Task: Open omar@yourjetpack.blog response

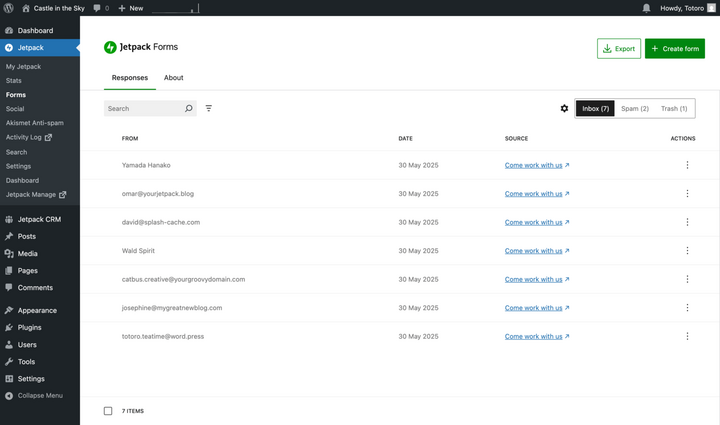Action: (x=158, y=194)
